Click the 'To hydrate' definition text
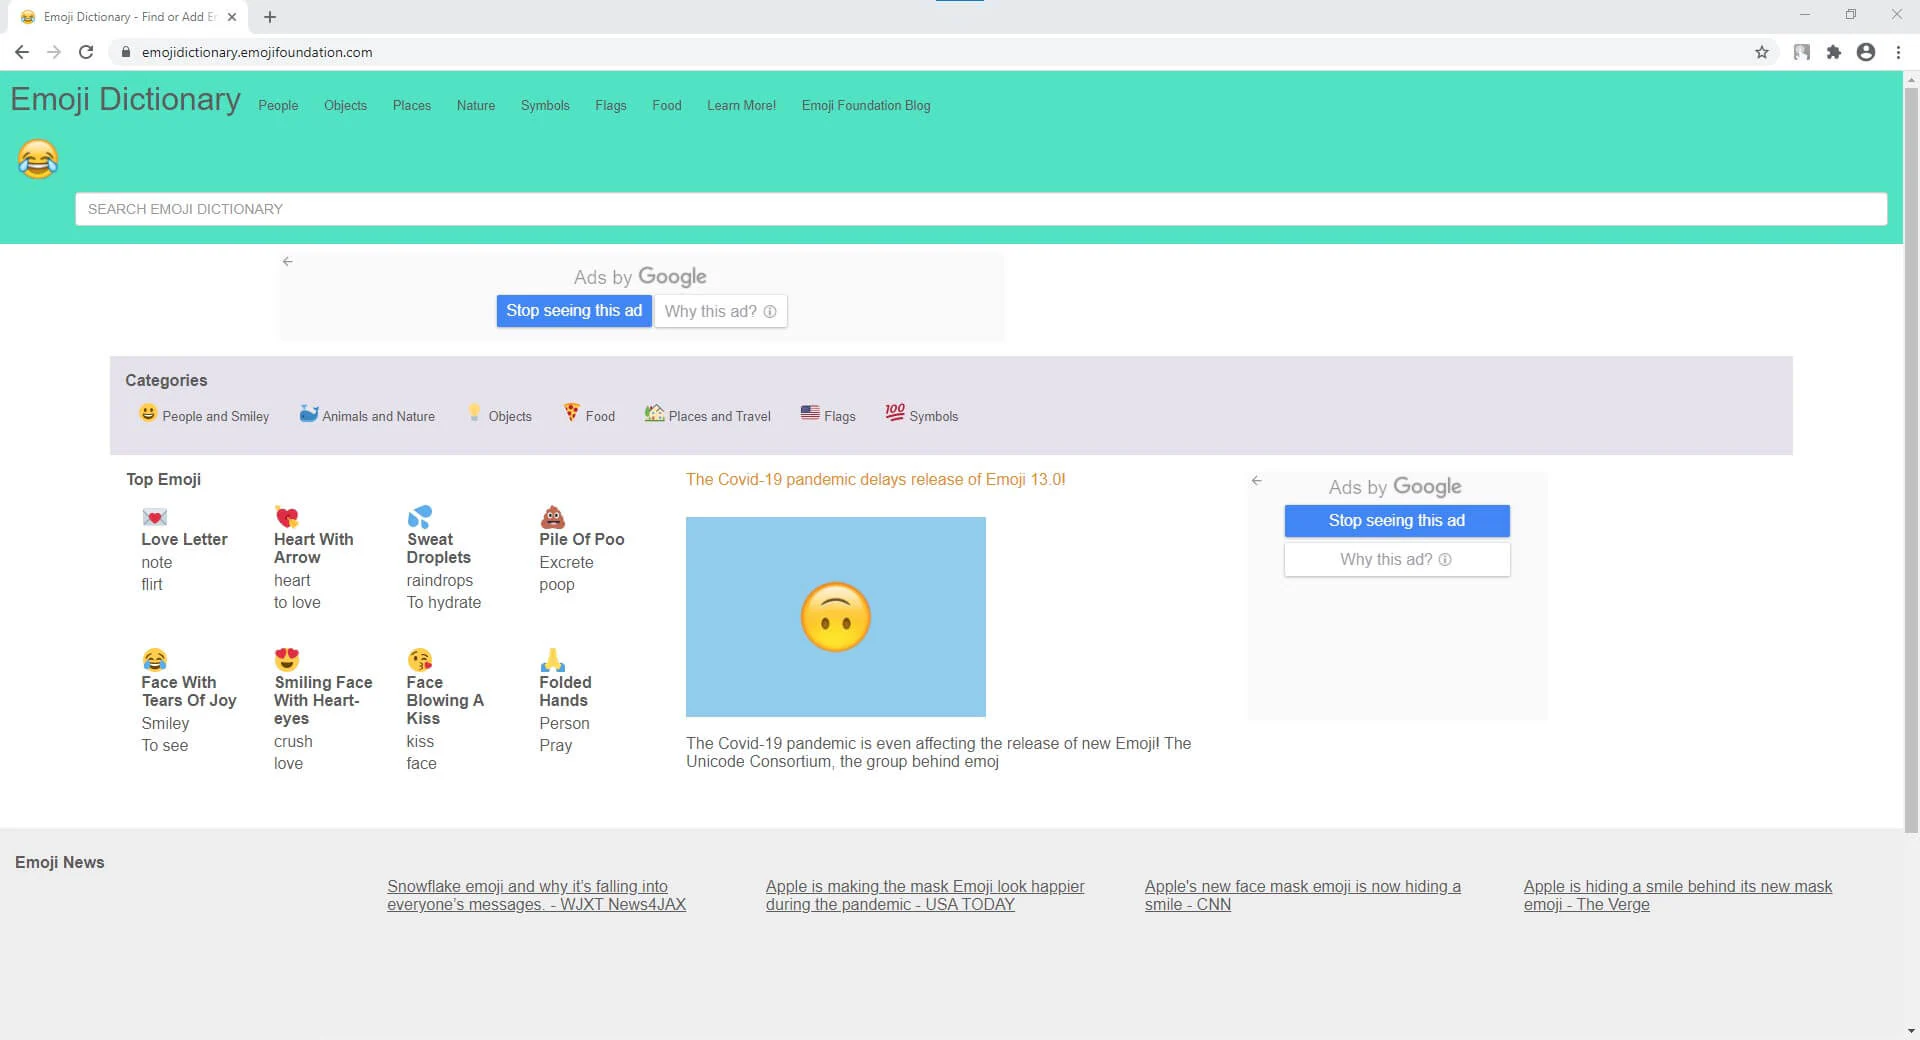Viewport: 1920px width, 1040px height. click(444, 602)
